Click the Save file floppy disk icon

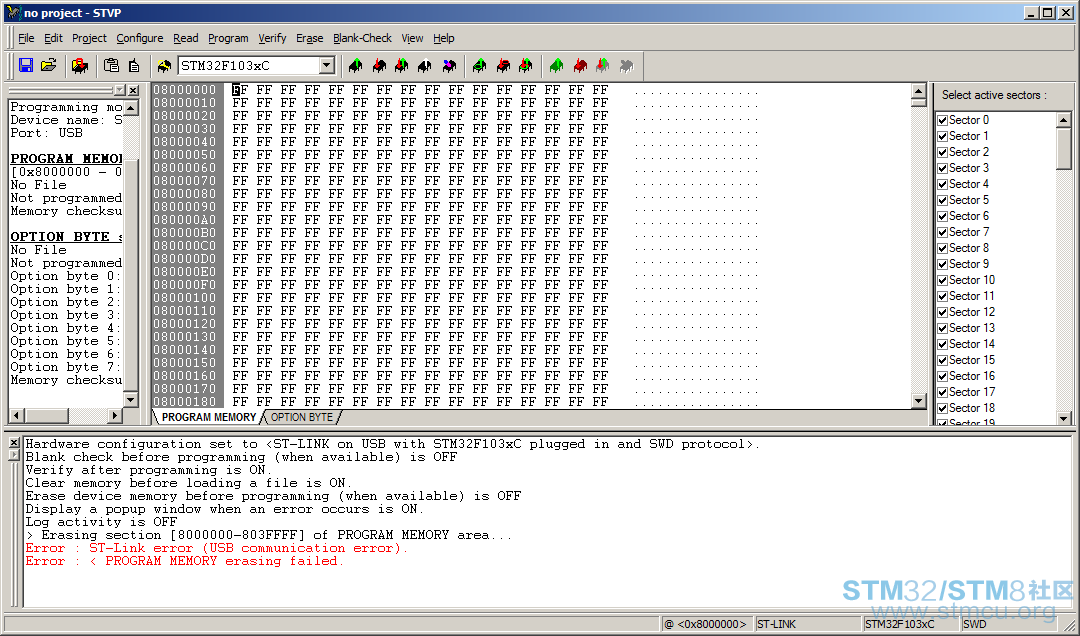pyautogui.click(x=26, y=65)
